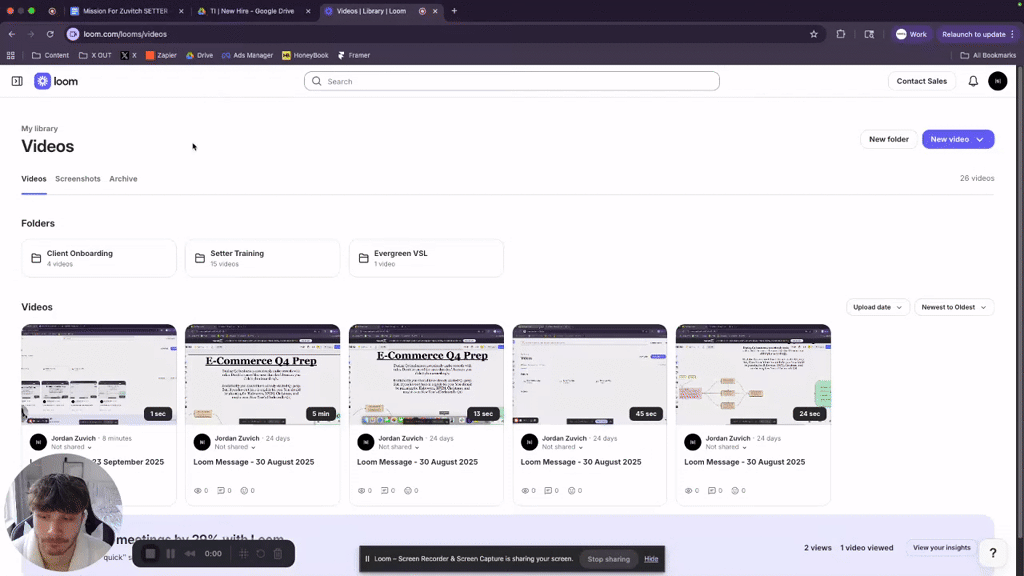Image resolution: width=1024 pixels, height=576 pixels.
Task: Click Stop sharing in the banner
Action: pos(608,559)
